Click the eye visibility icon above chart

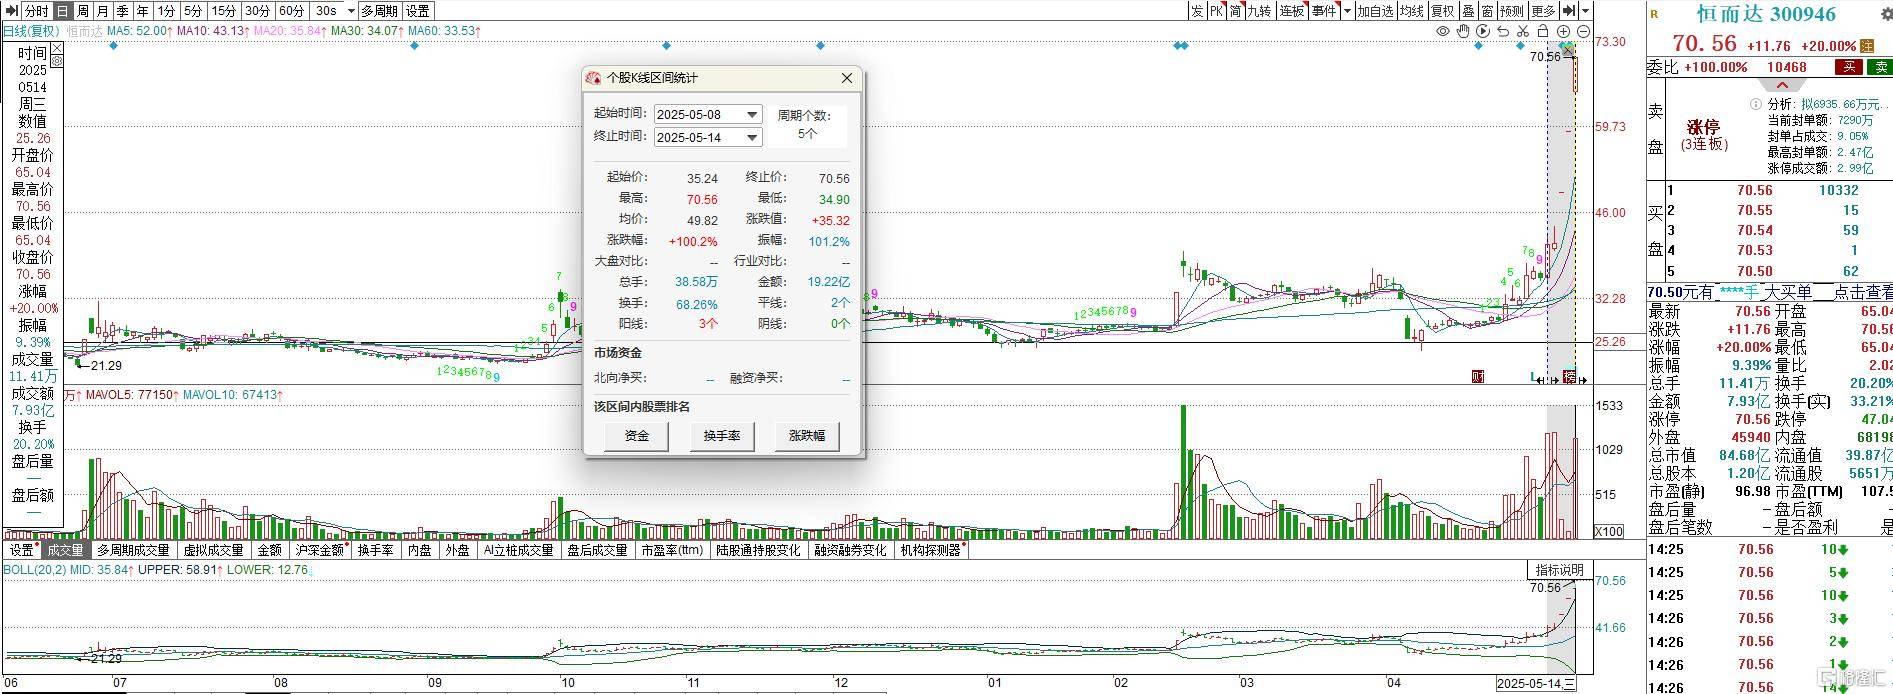coord(1443,31)
